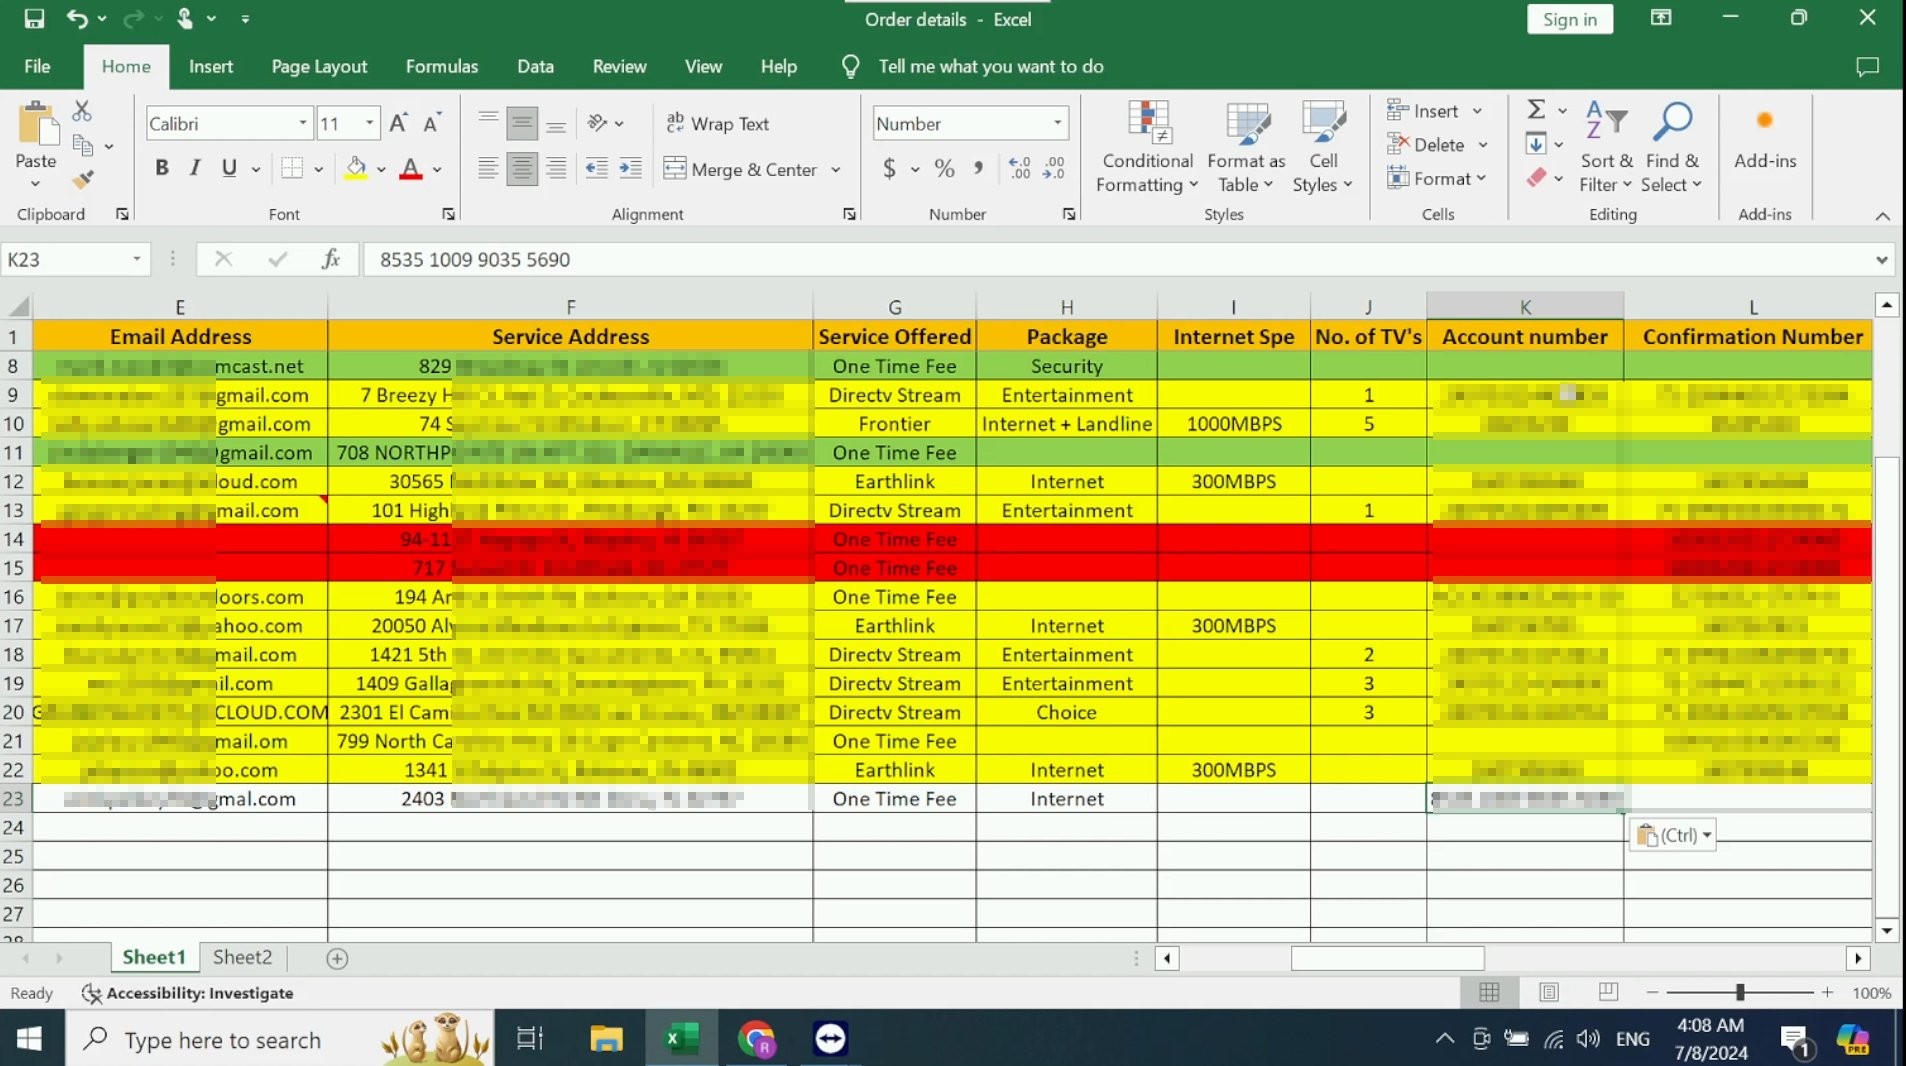
Task: Click the zoom slider handle
Action: click(x=1740, y=992)
